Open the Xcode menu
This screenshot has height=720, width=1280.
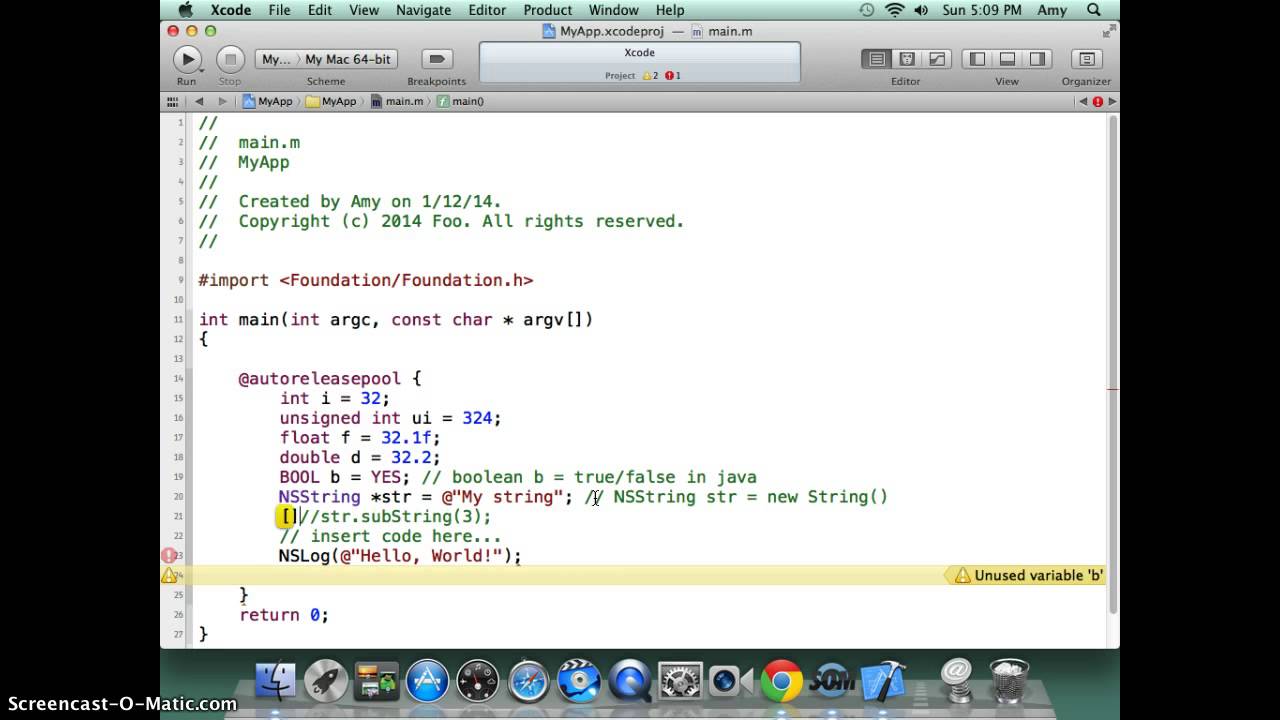click(x=230, y=10)
